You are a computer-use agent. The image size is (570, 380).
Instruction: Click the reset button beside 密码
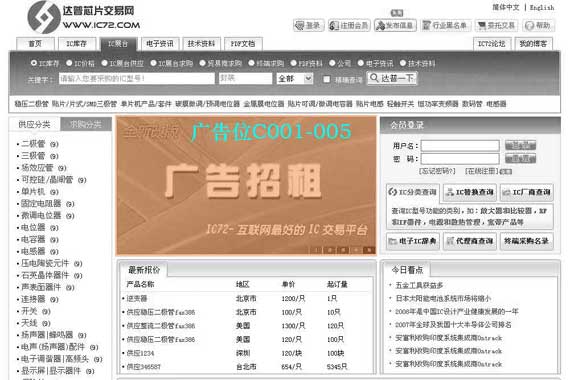point(520,158)
